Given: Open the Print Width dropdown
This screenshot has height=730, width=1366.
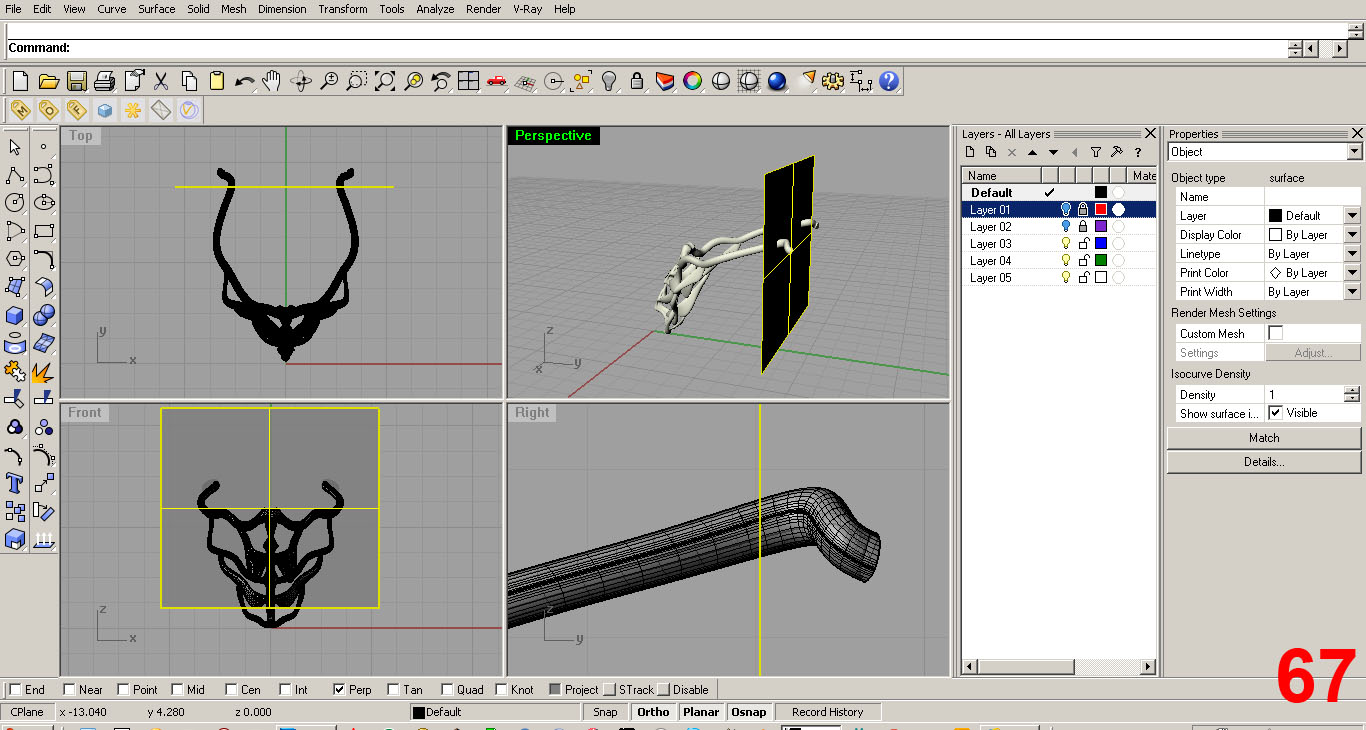Looking at the screenshot, I should click(1352, 292).
